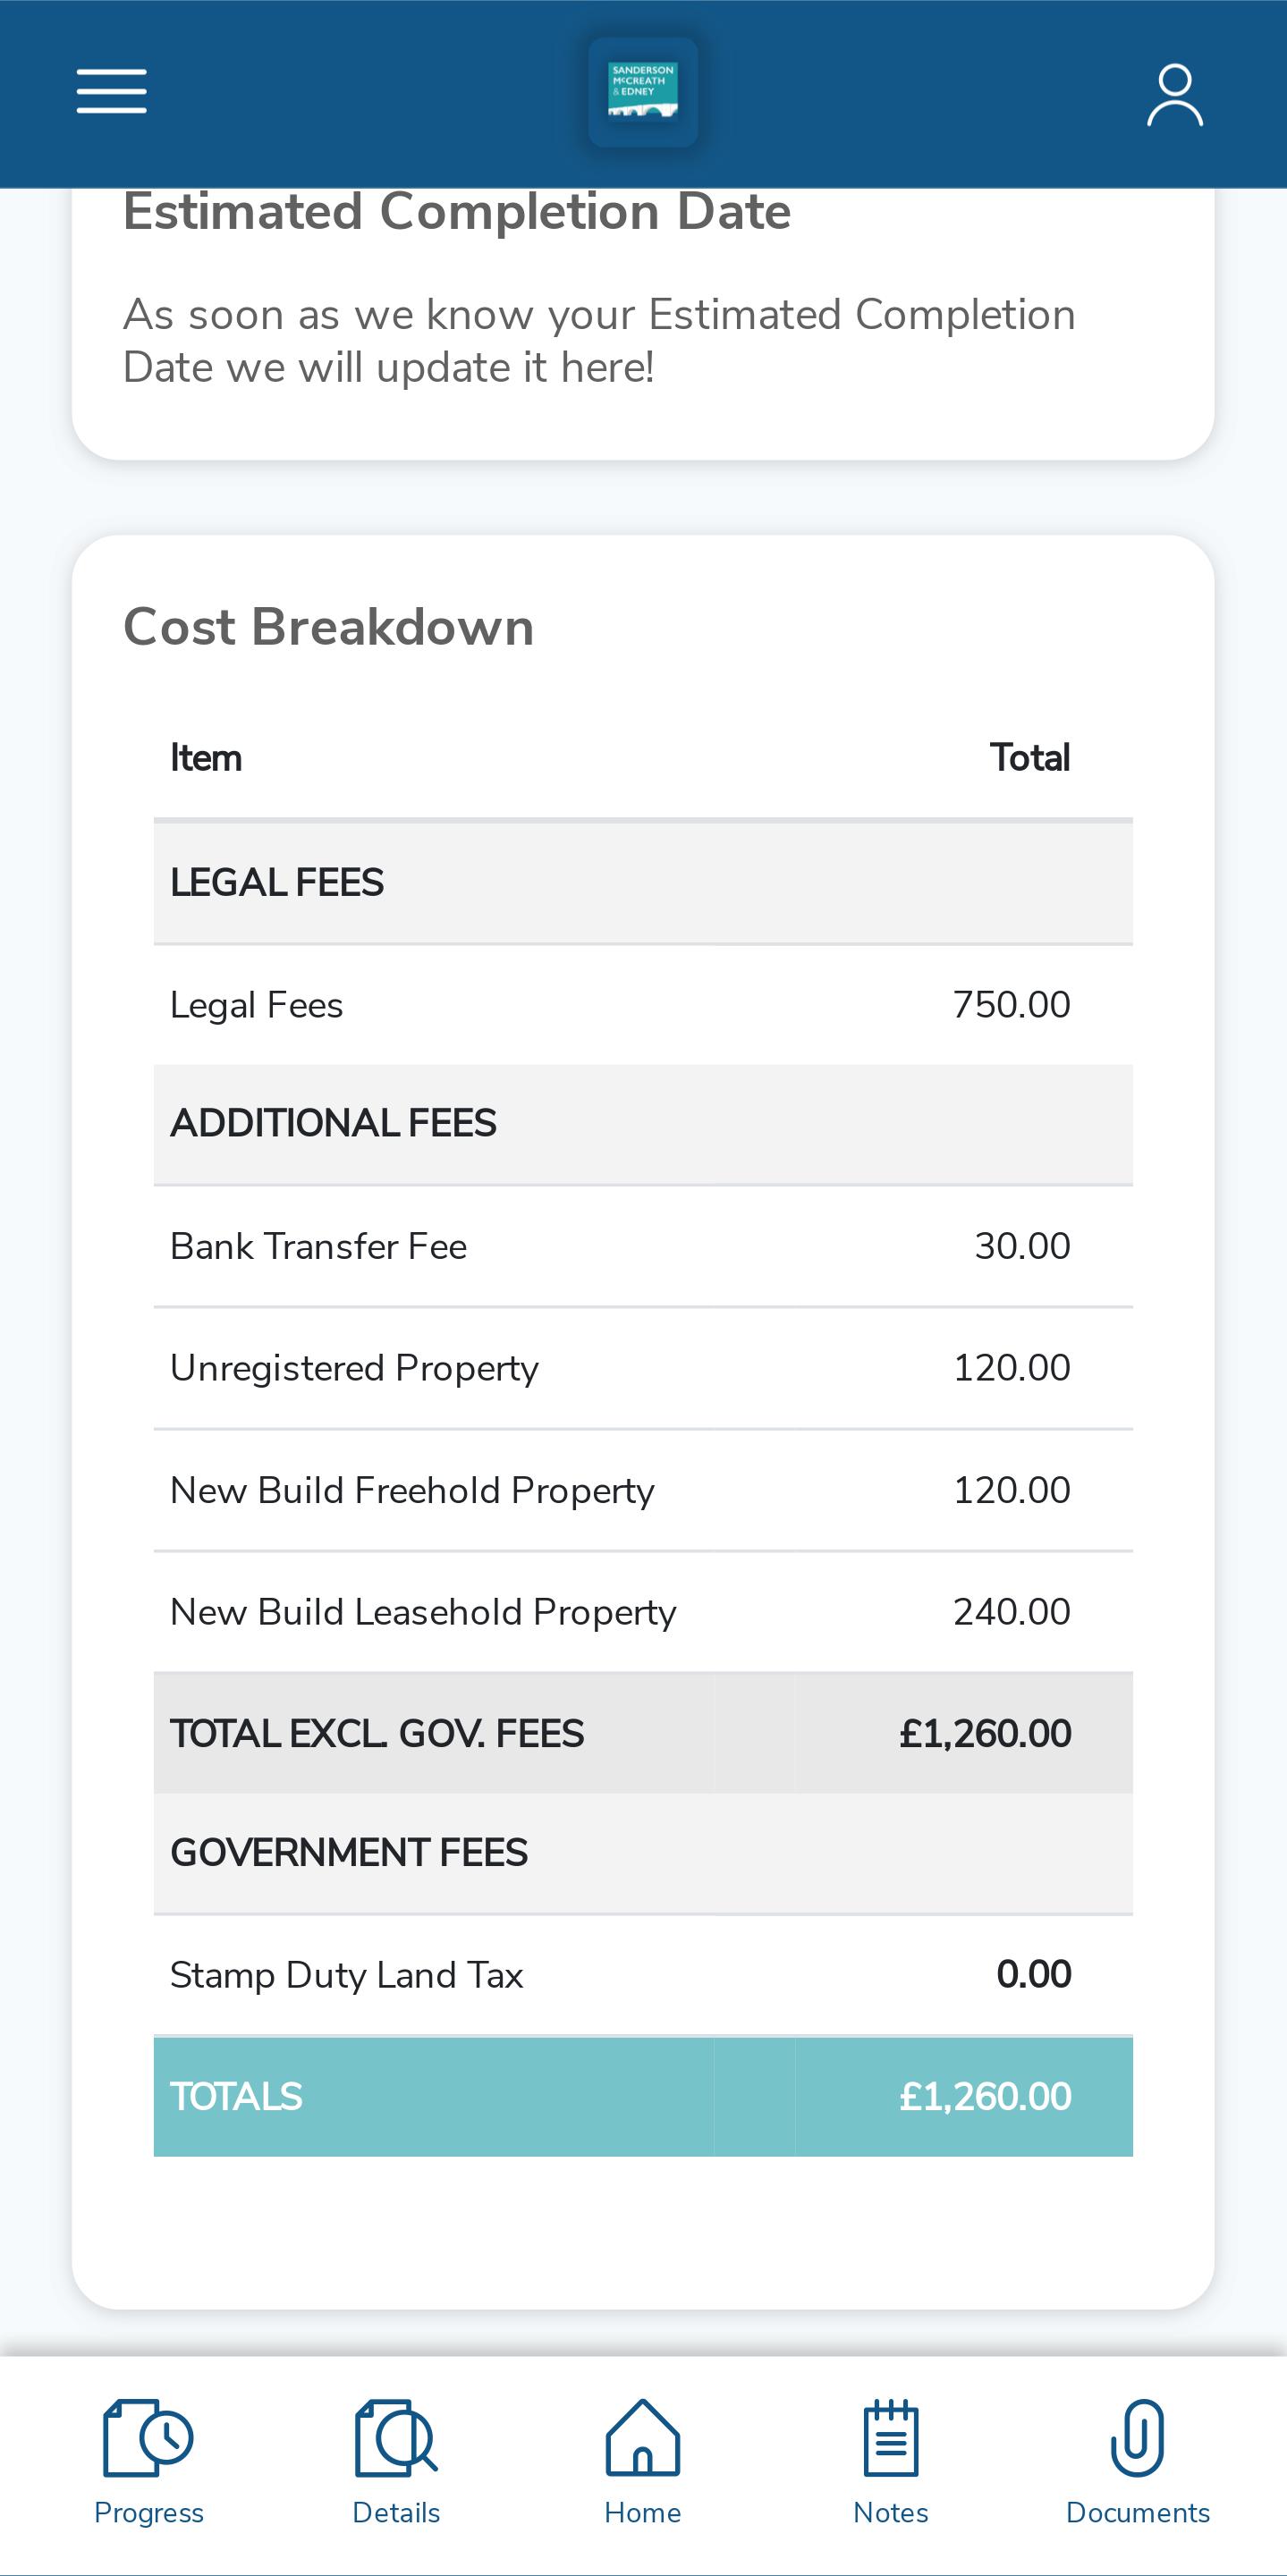Select the New Build Freehold Property row

(x=643, y=1490)
